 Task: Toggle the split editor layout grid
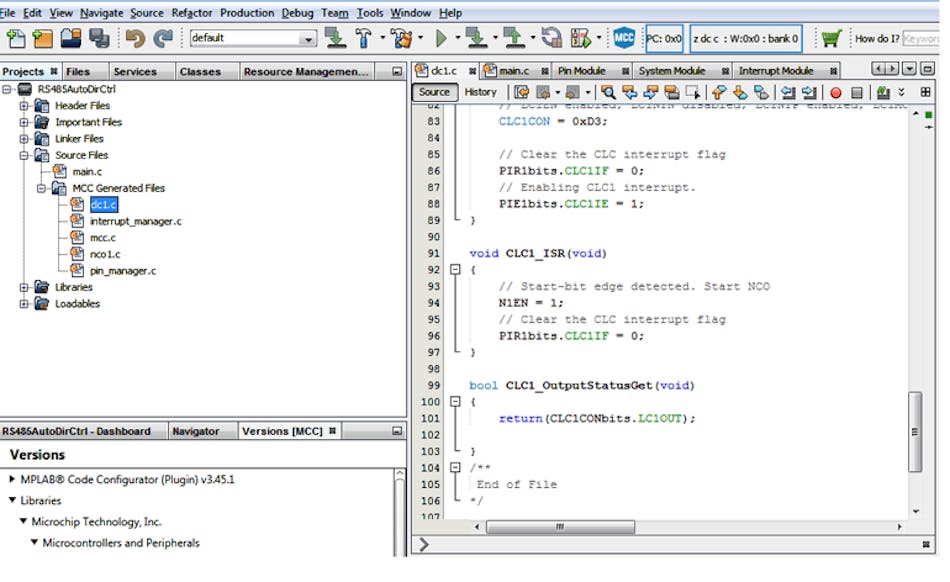(x=928, y=92)
